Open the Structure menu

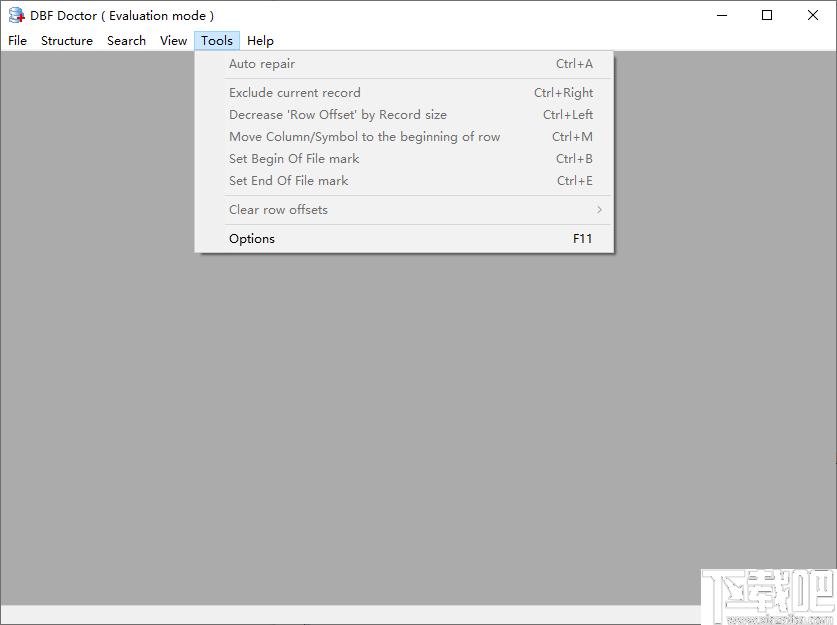tap(67, 41)
